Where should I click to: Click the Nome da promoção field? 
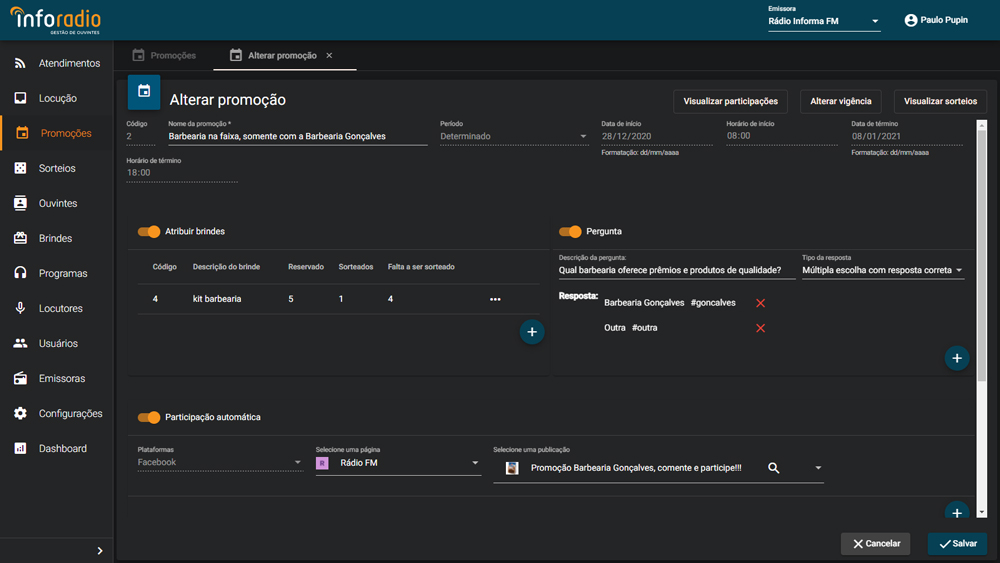[297, 136]
